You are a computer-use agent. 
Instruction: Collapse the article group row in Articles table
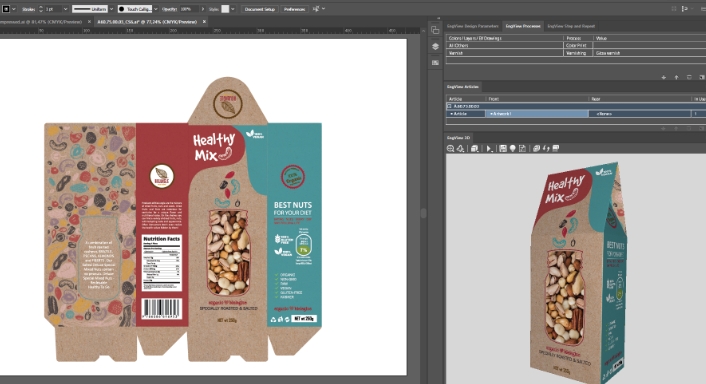tap(449, 106)
